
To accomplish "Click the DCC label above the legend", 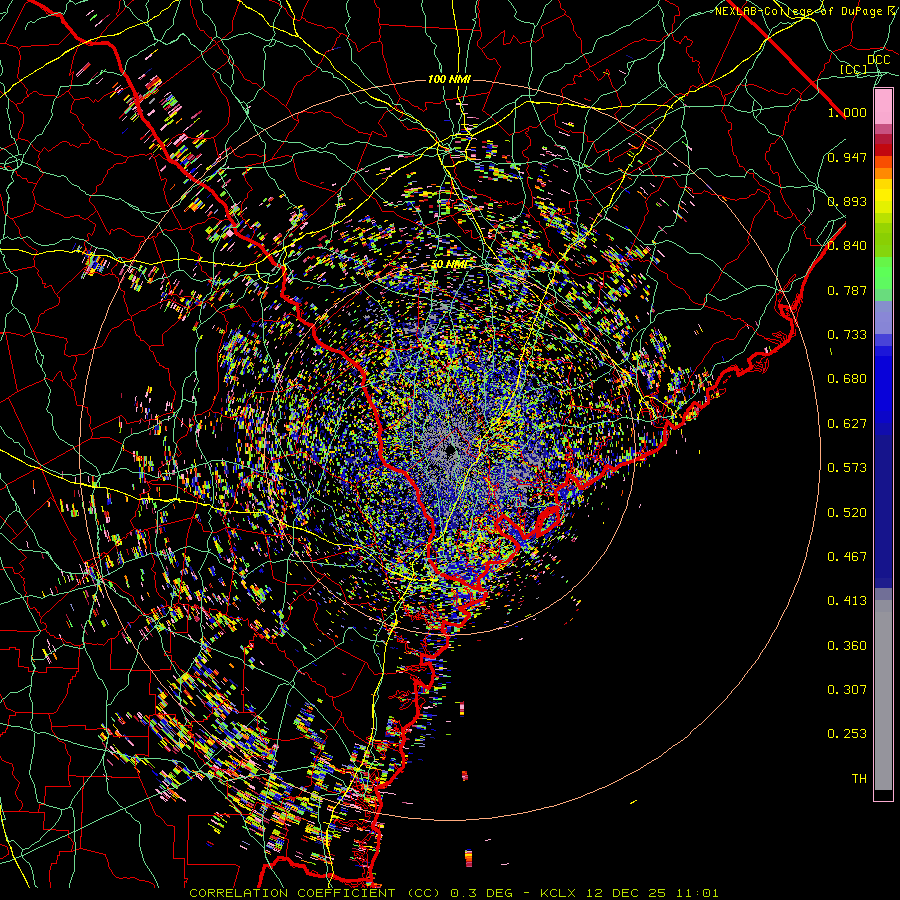I will 878,60.
